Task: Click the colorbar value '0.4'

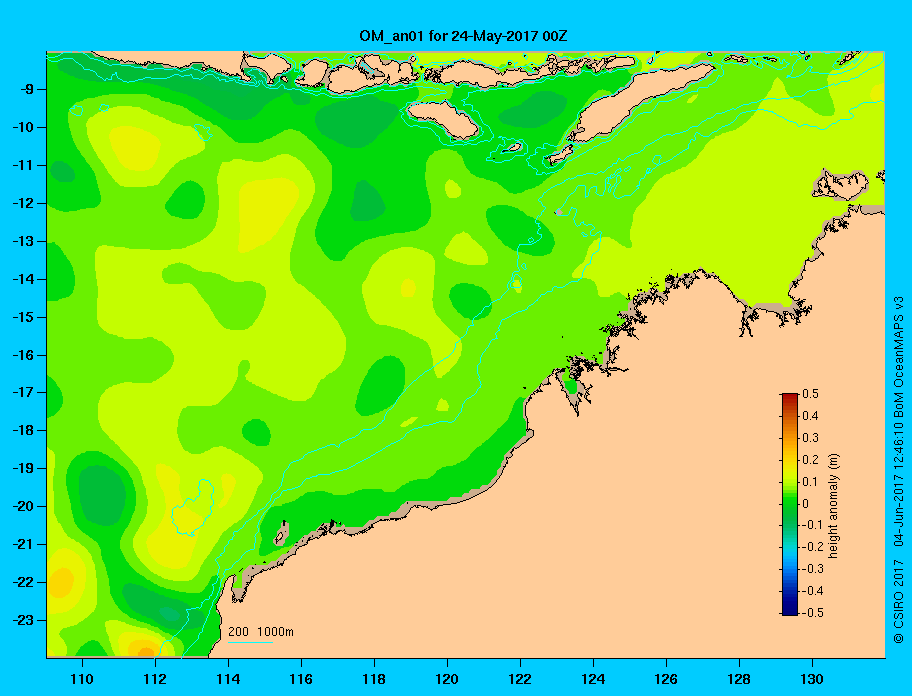Action: click(x=811, y=416)
